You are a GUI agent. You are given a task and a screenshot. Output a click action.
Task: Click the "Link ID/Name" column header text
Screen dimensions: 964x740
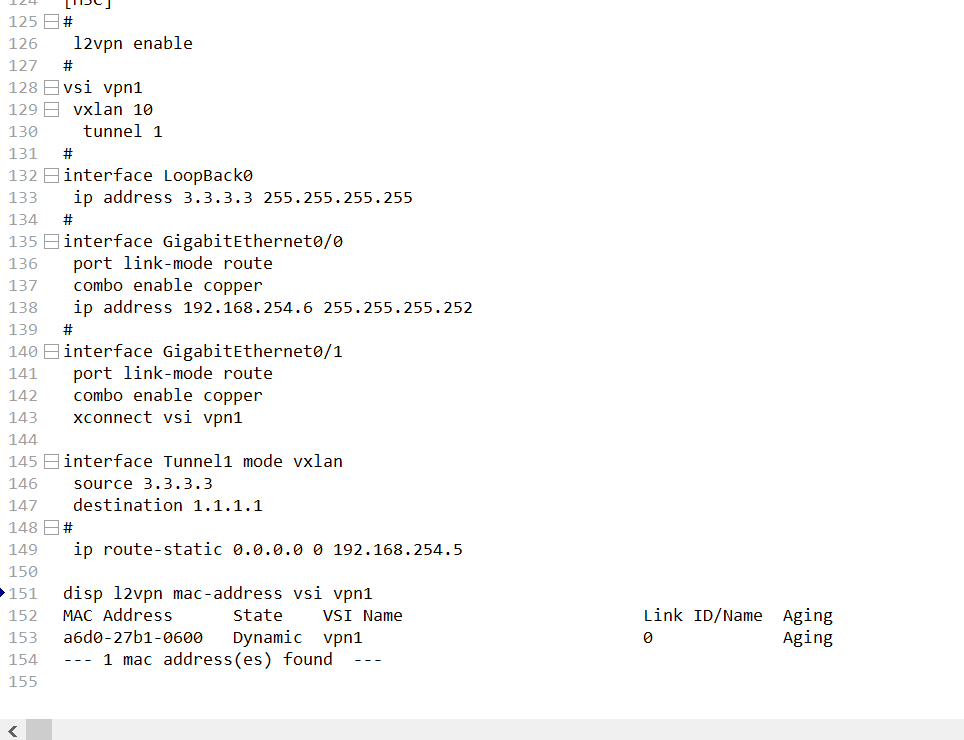tap(702, 616)
